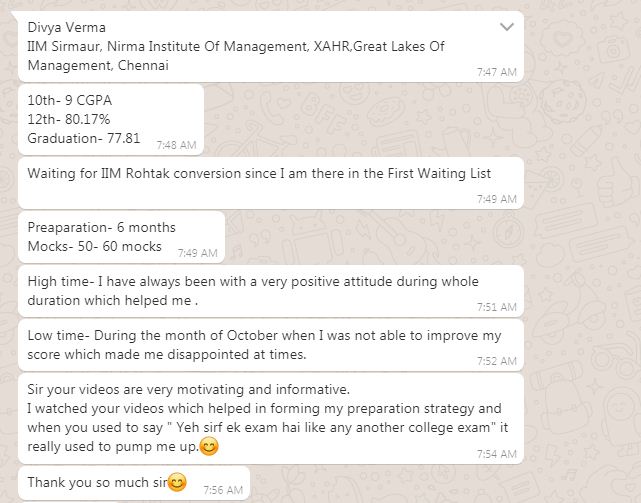Click the 7:51 AM timestamp
Image resolution: width=641 pixels, height=503 pixels.
497,307
